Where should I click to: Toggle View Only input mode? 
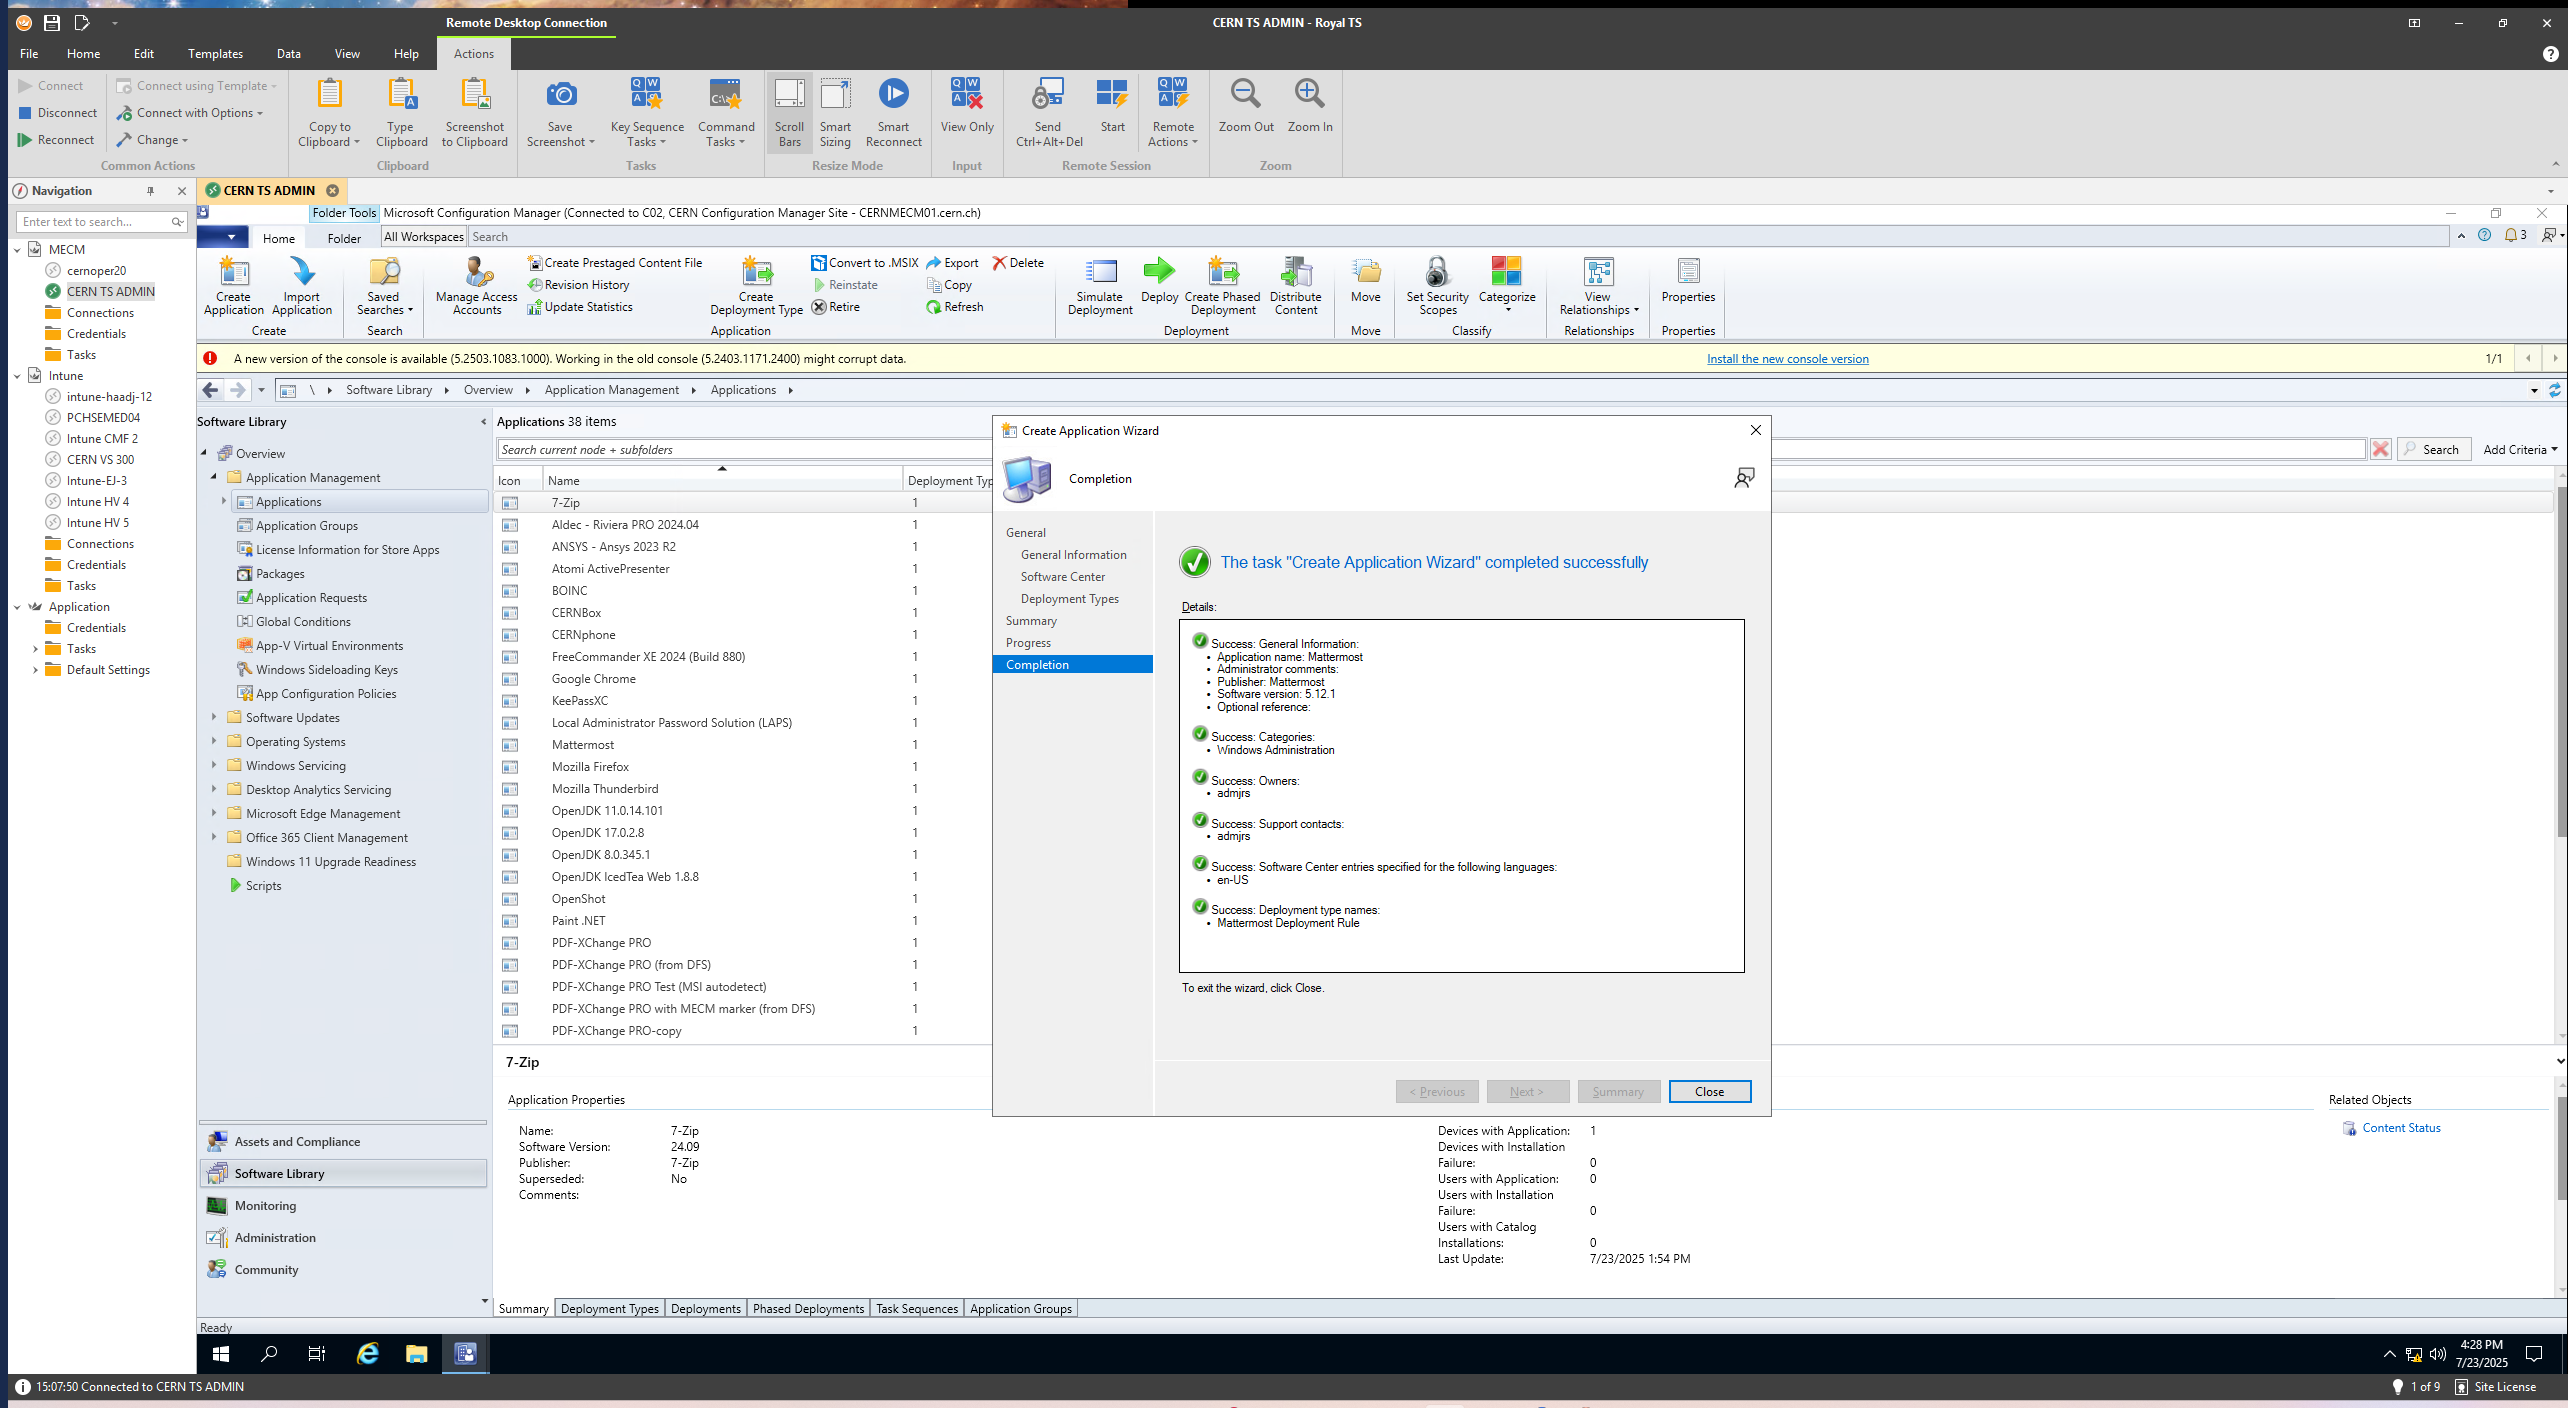point(966,105)
